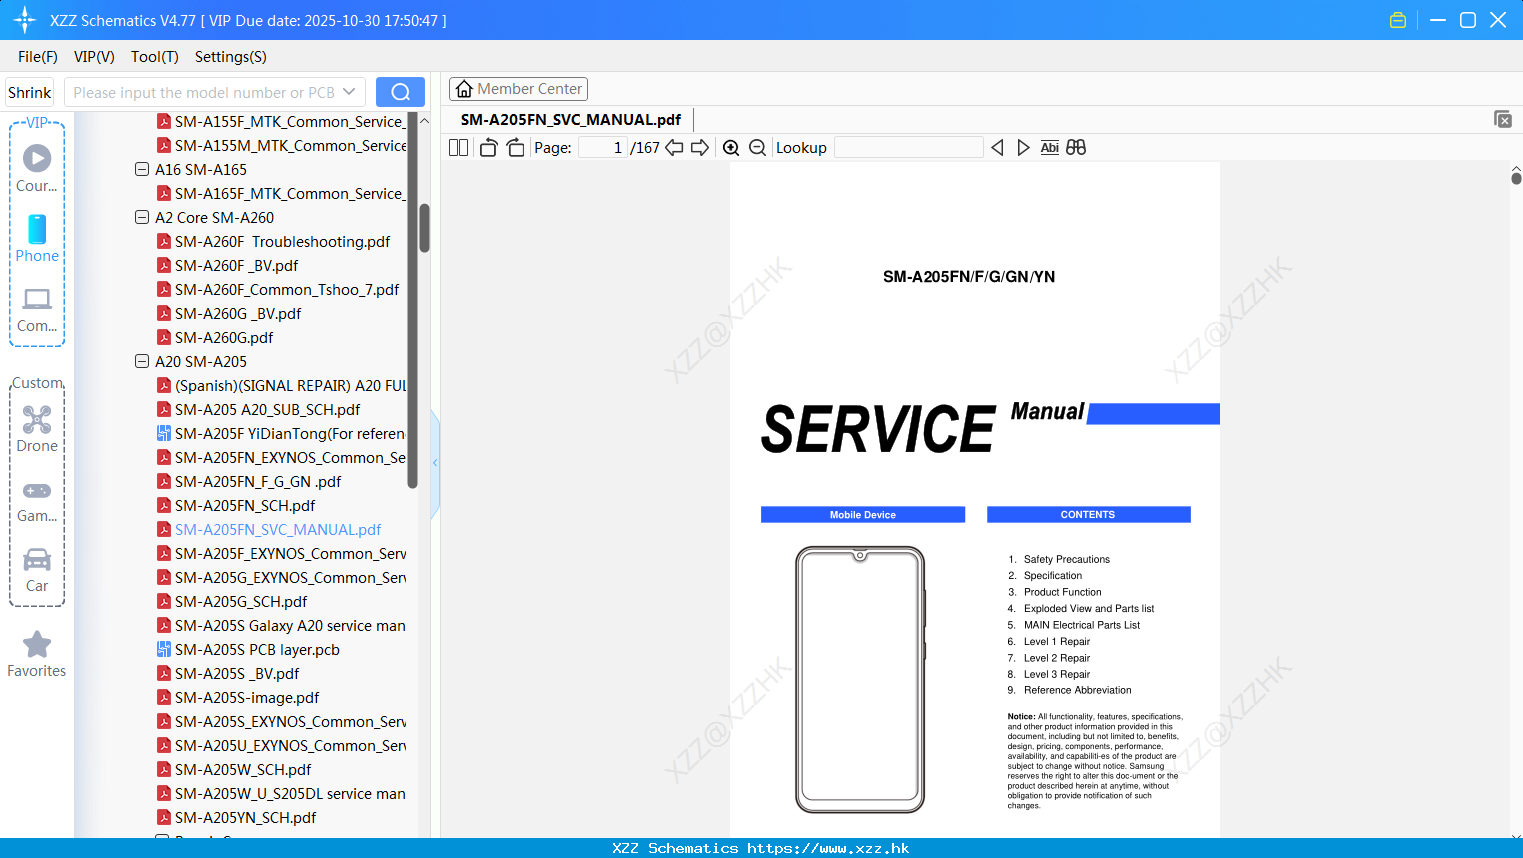Find next lookup match triangle
This screenshot has width=1523, height=858.
1023,147
